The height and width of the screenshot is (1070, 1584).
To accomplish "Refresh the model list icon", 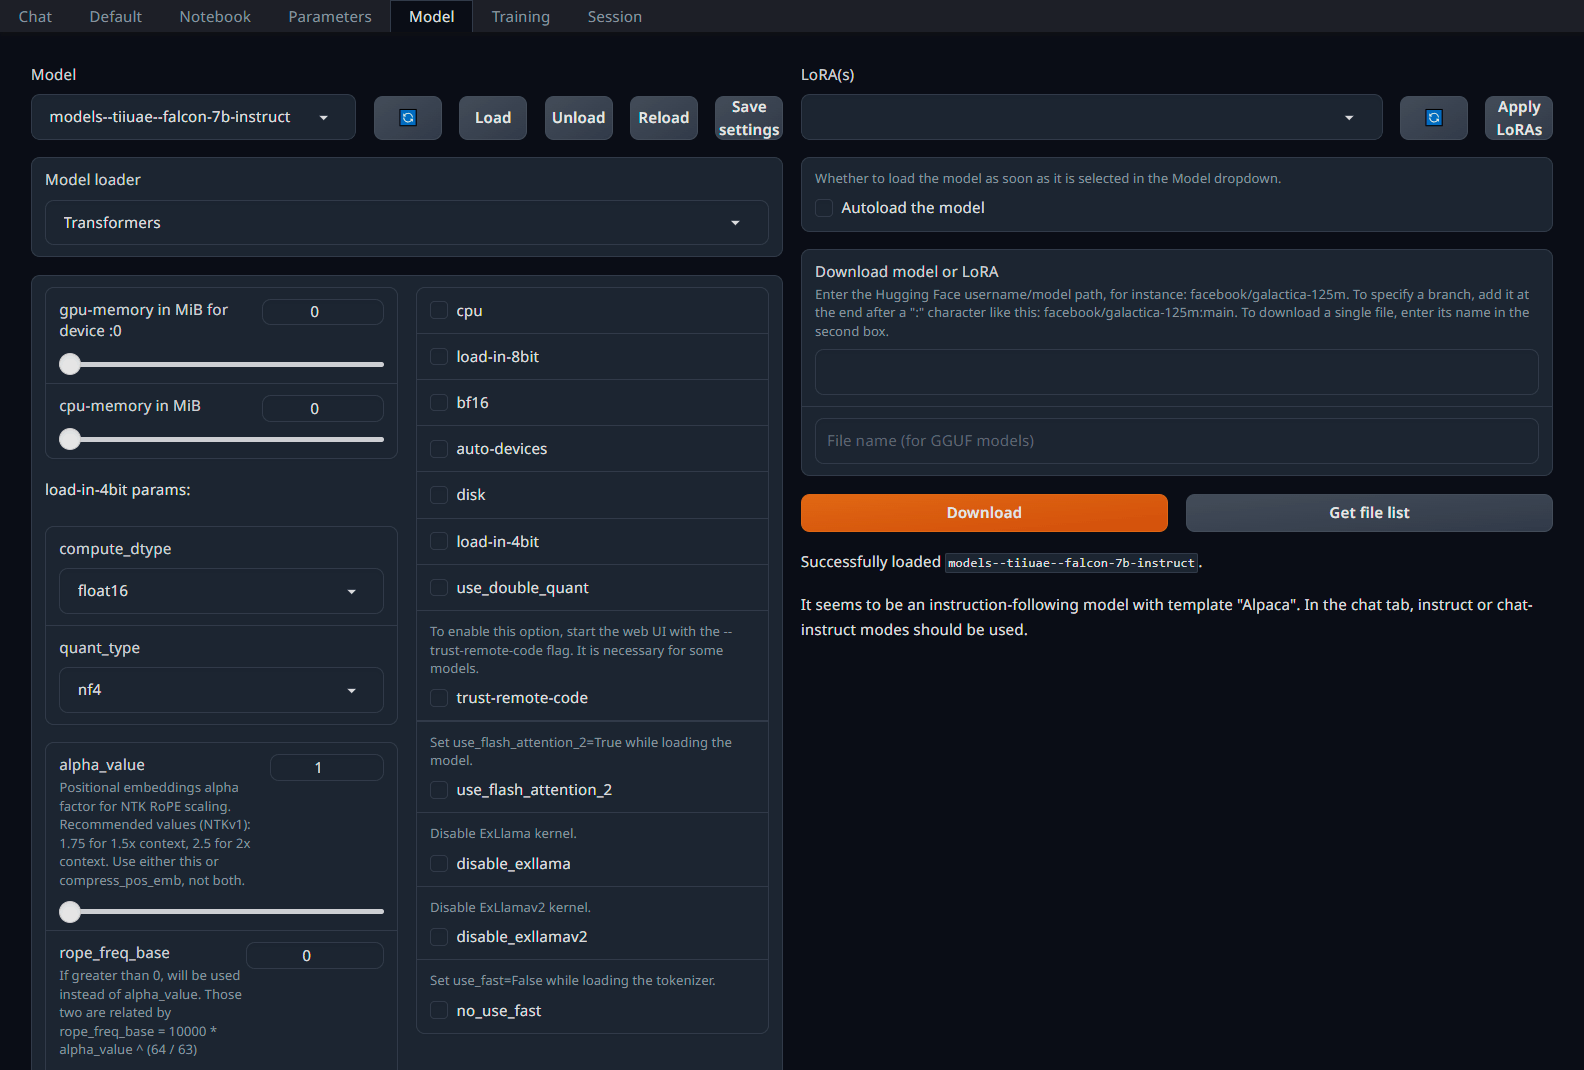I will click(408, 118).
